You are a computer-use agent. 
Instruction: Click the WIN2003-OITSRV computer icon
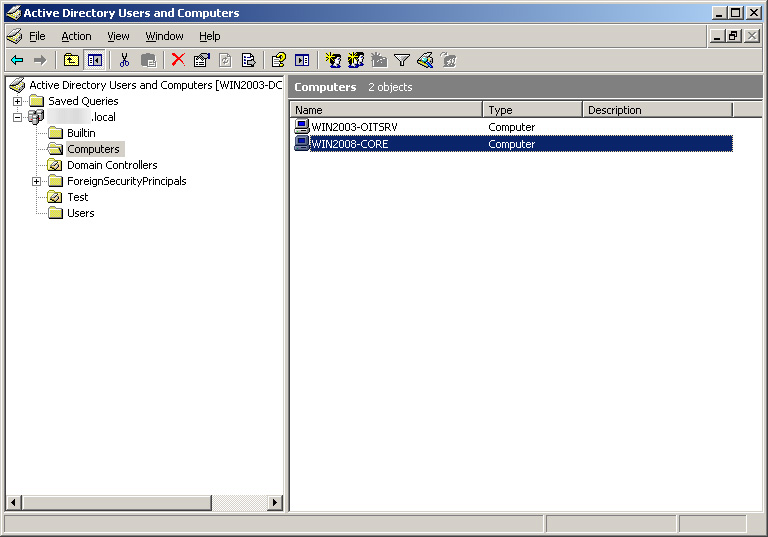(x=302, y=126)
